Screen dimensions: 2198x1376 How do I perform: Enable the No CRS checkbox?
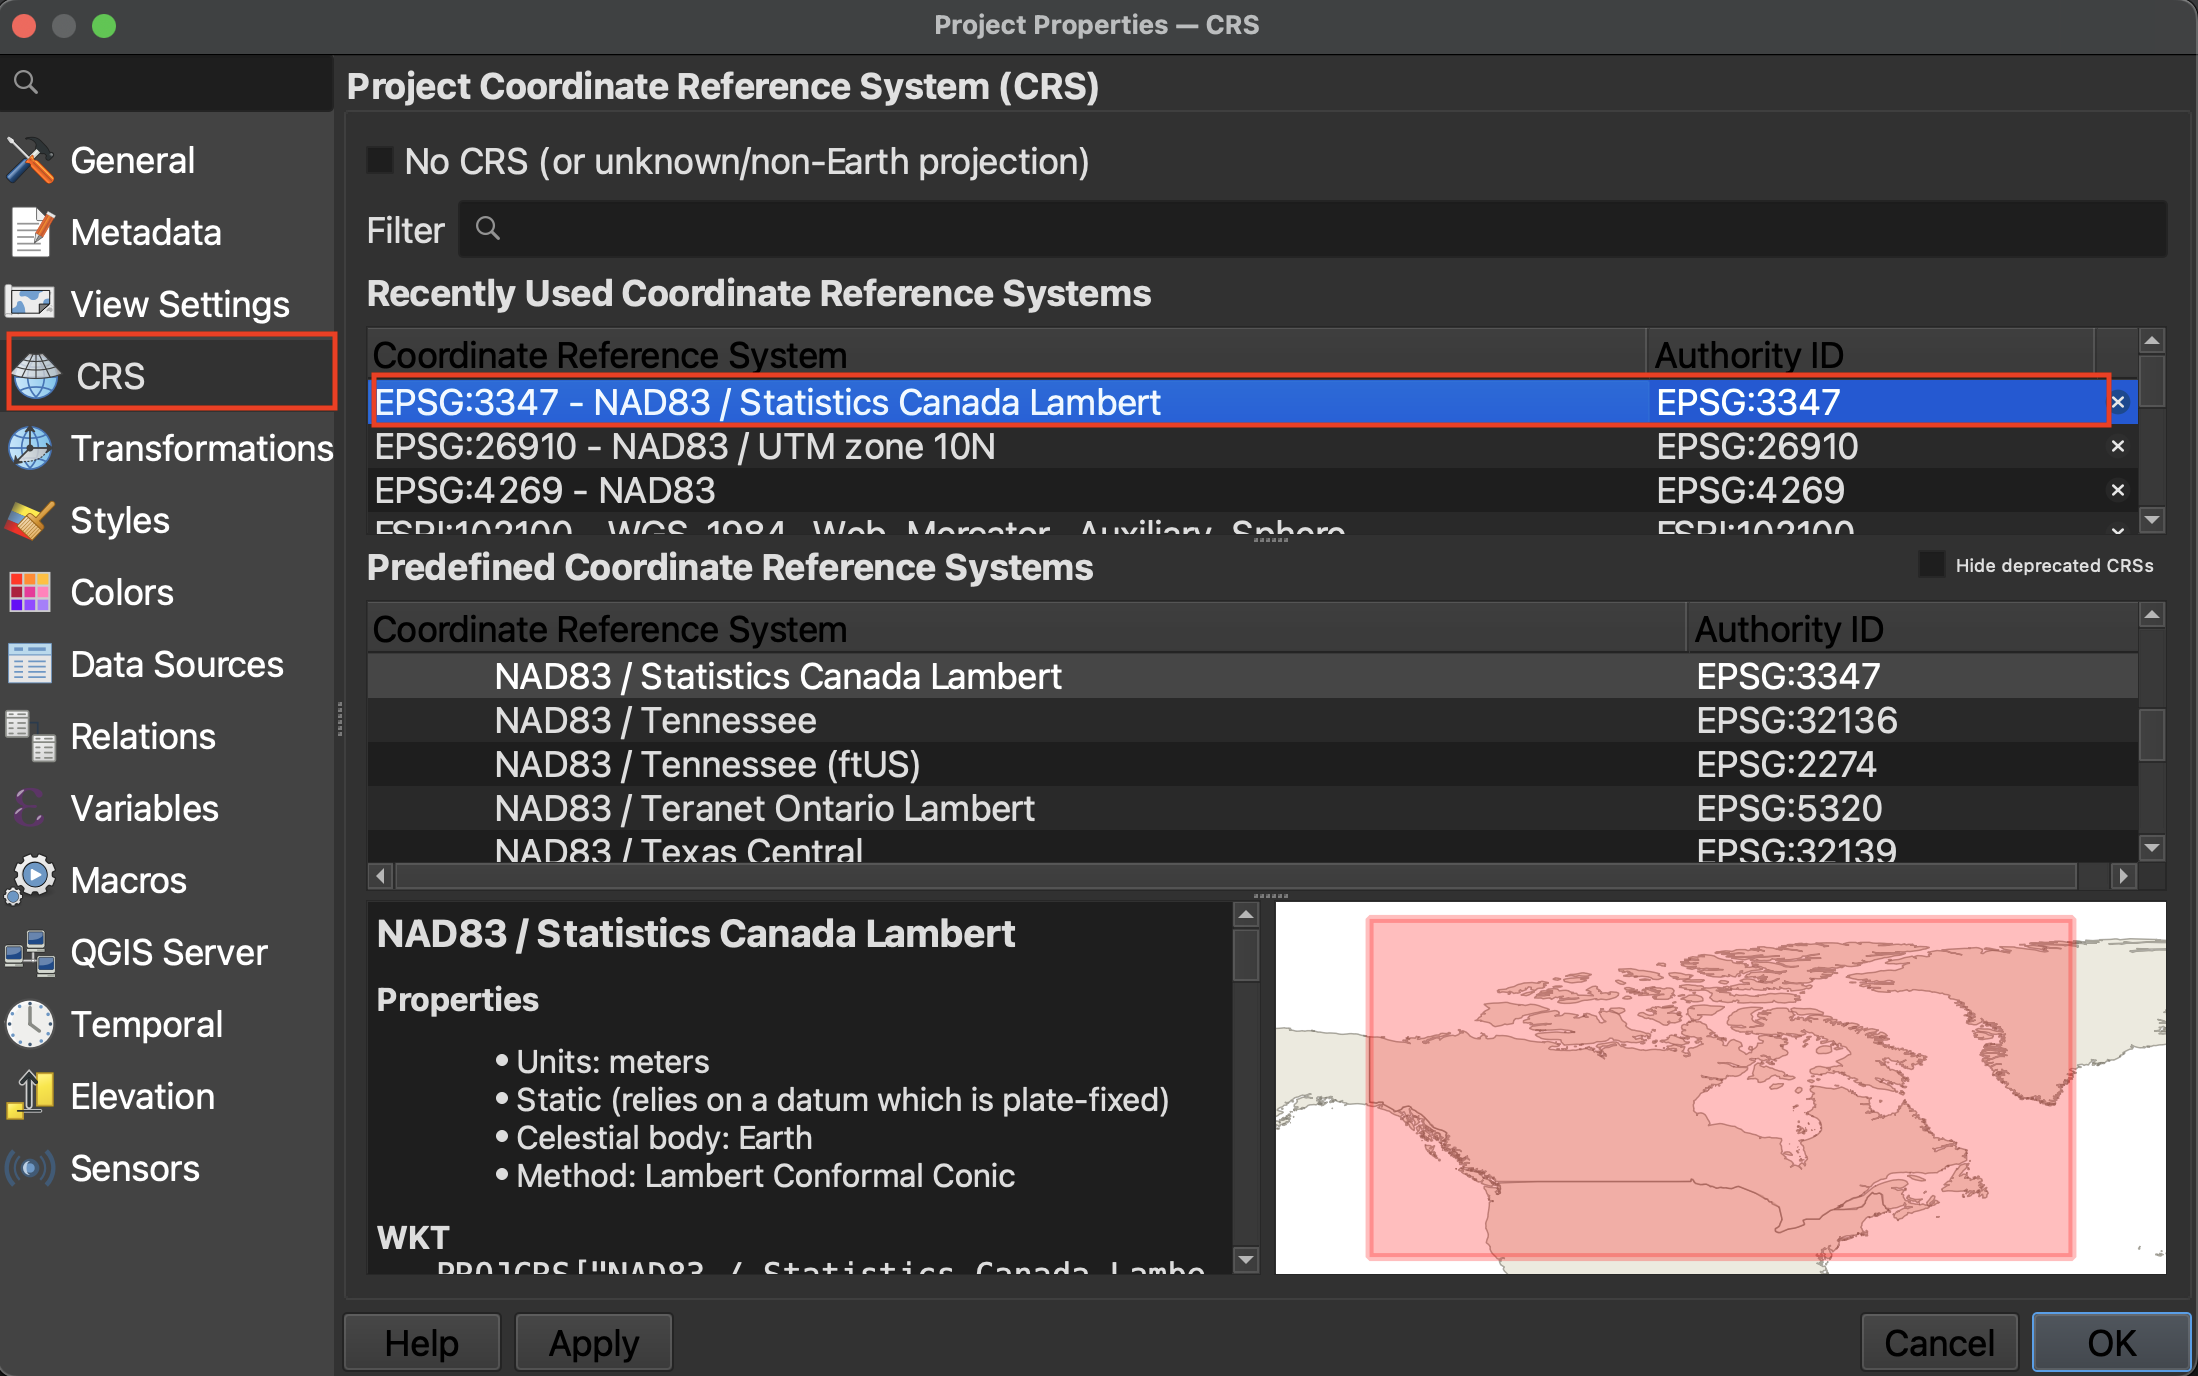pyautogui.click(x=380, y=161)
